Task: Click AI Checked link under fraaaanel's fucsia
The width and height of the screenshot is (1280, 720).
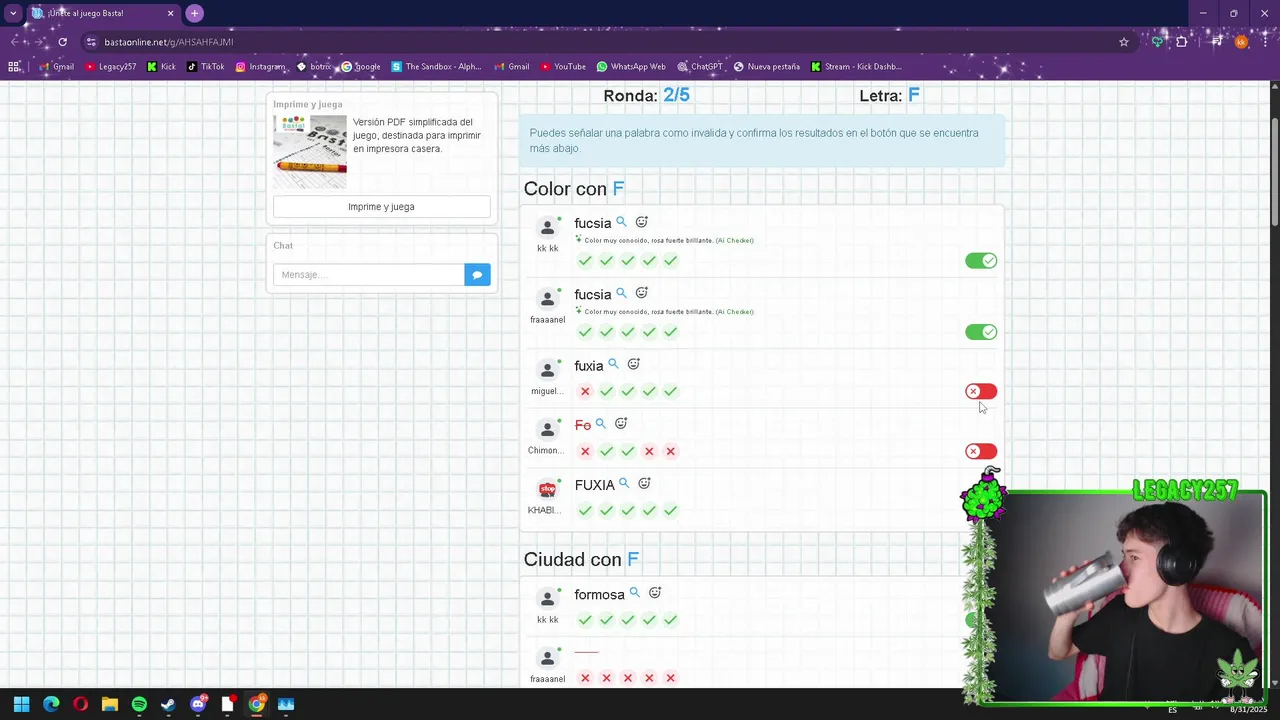Action: 735,312
